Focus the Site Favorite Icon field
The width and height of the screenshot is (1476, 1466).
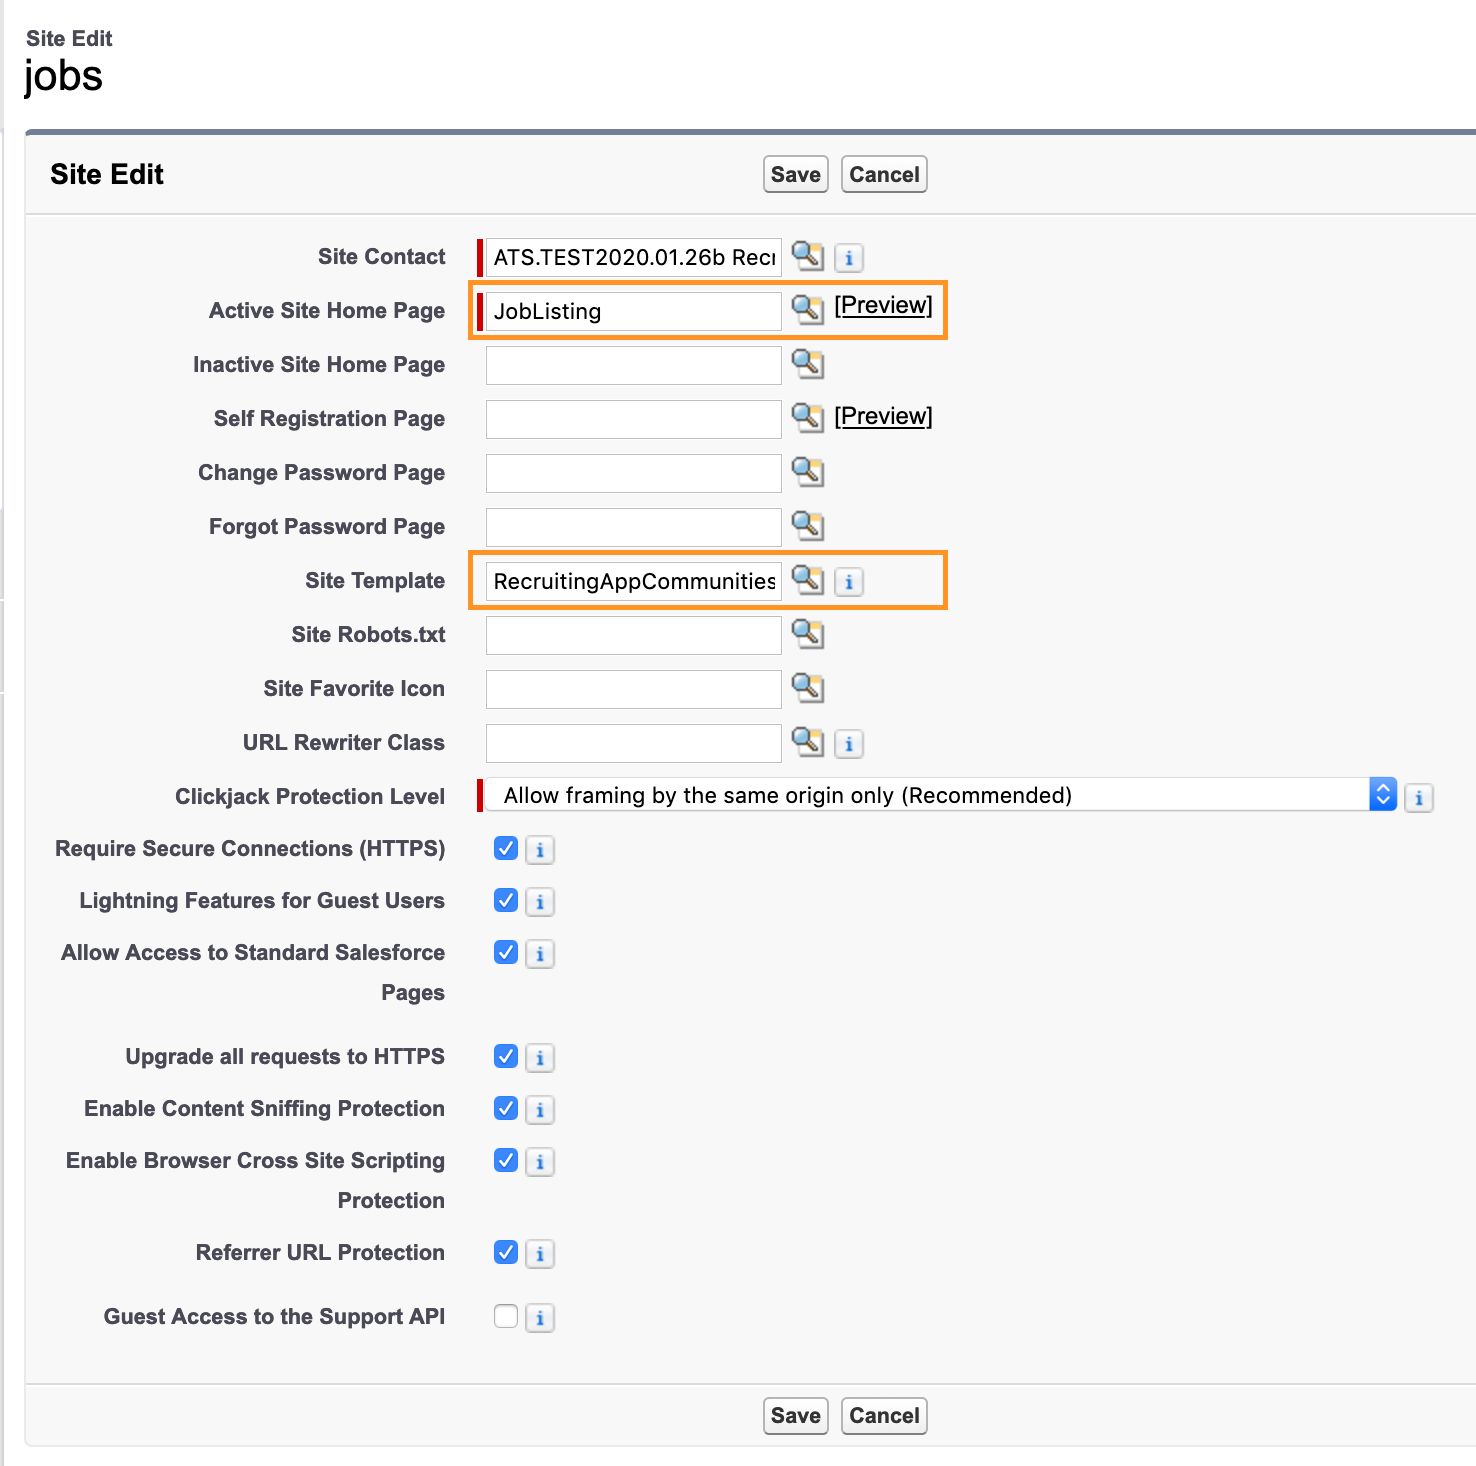point(633,689)
